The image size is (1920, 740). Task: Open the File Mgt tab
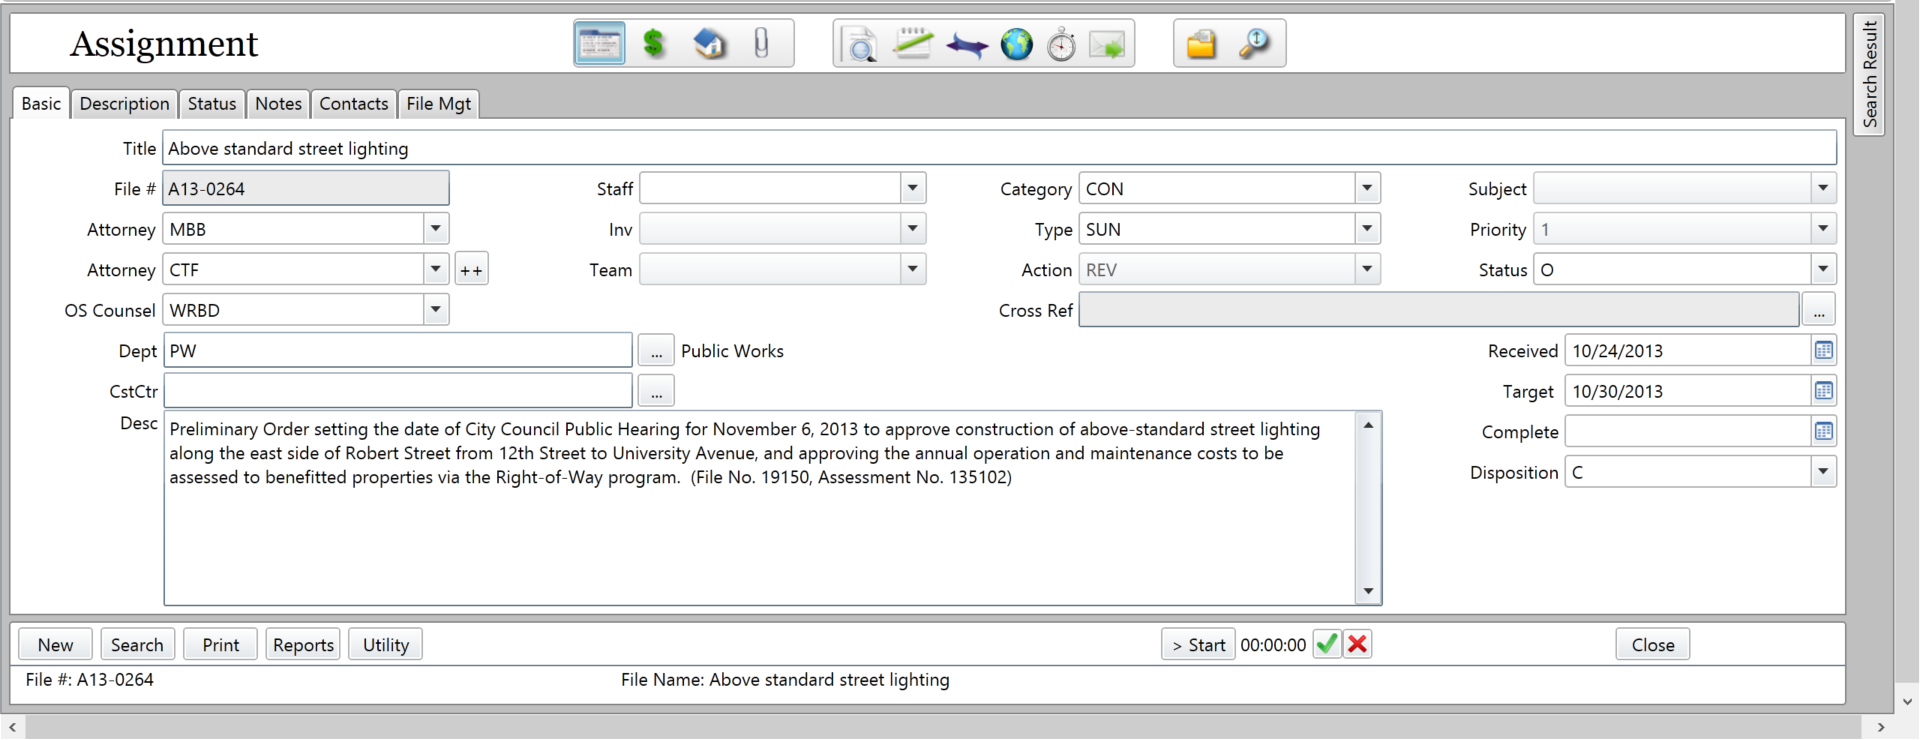point(438,104)
